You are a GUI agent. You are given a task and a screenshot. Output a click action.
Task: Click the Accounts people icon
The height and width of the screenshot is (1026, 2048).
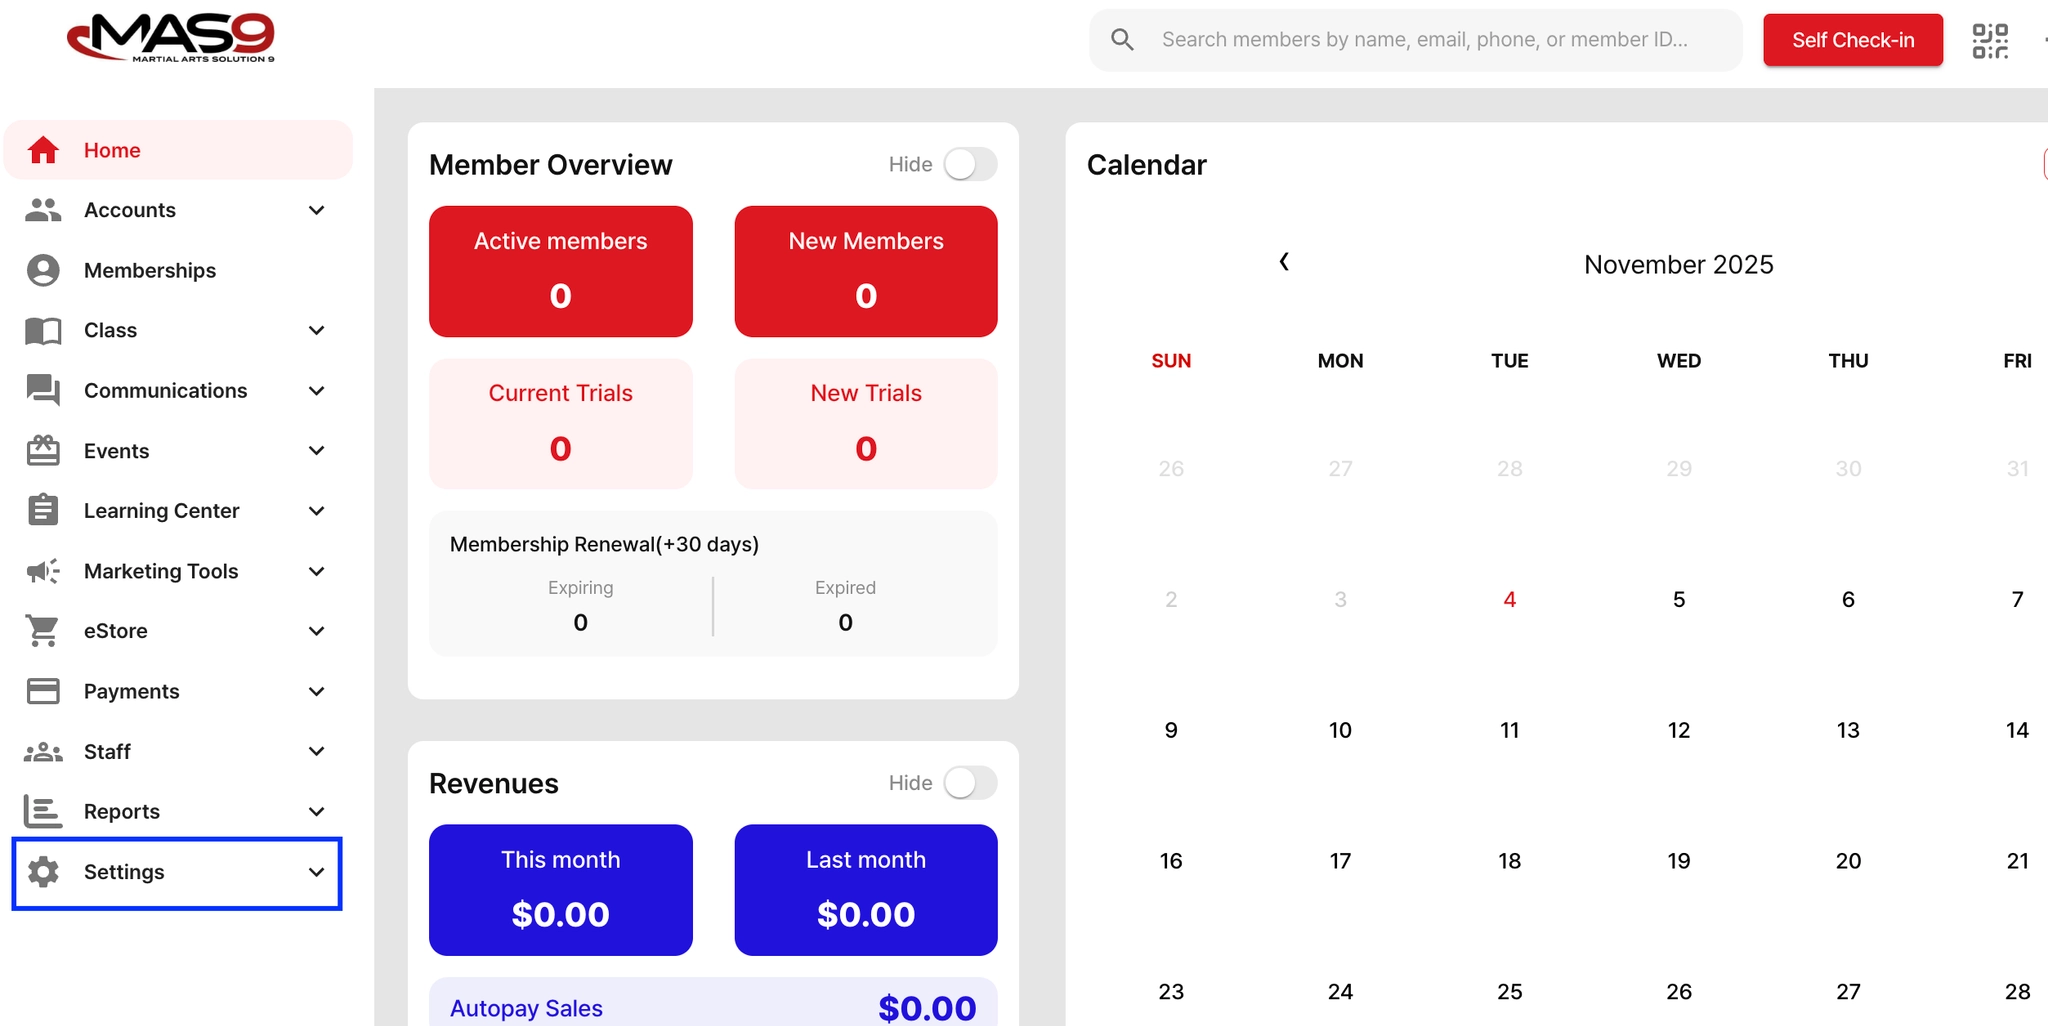43,210
